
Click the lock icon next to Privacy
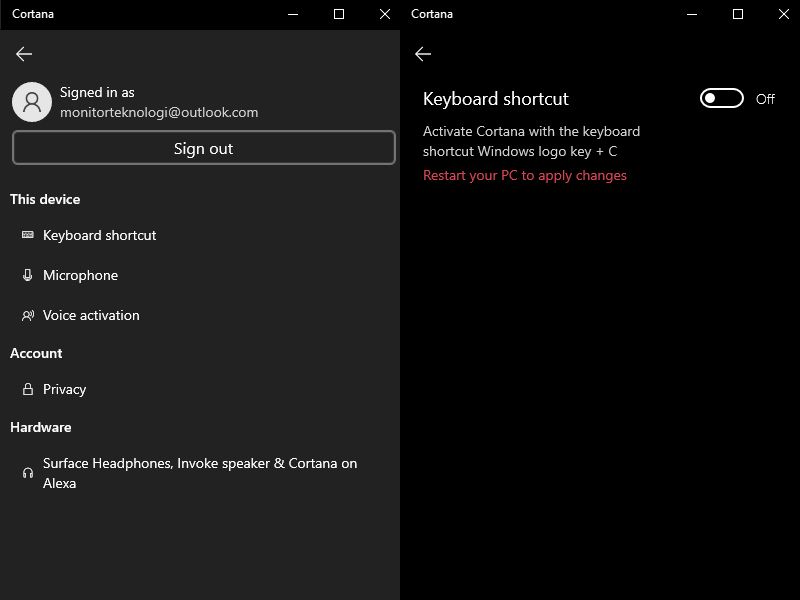28,389
